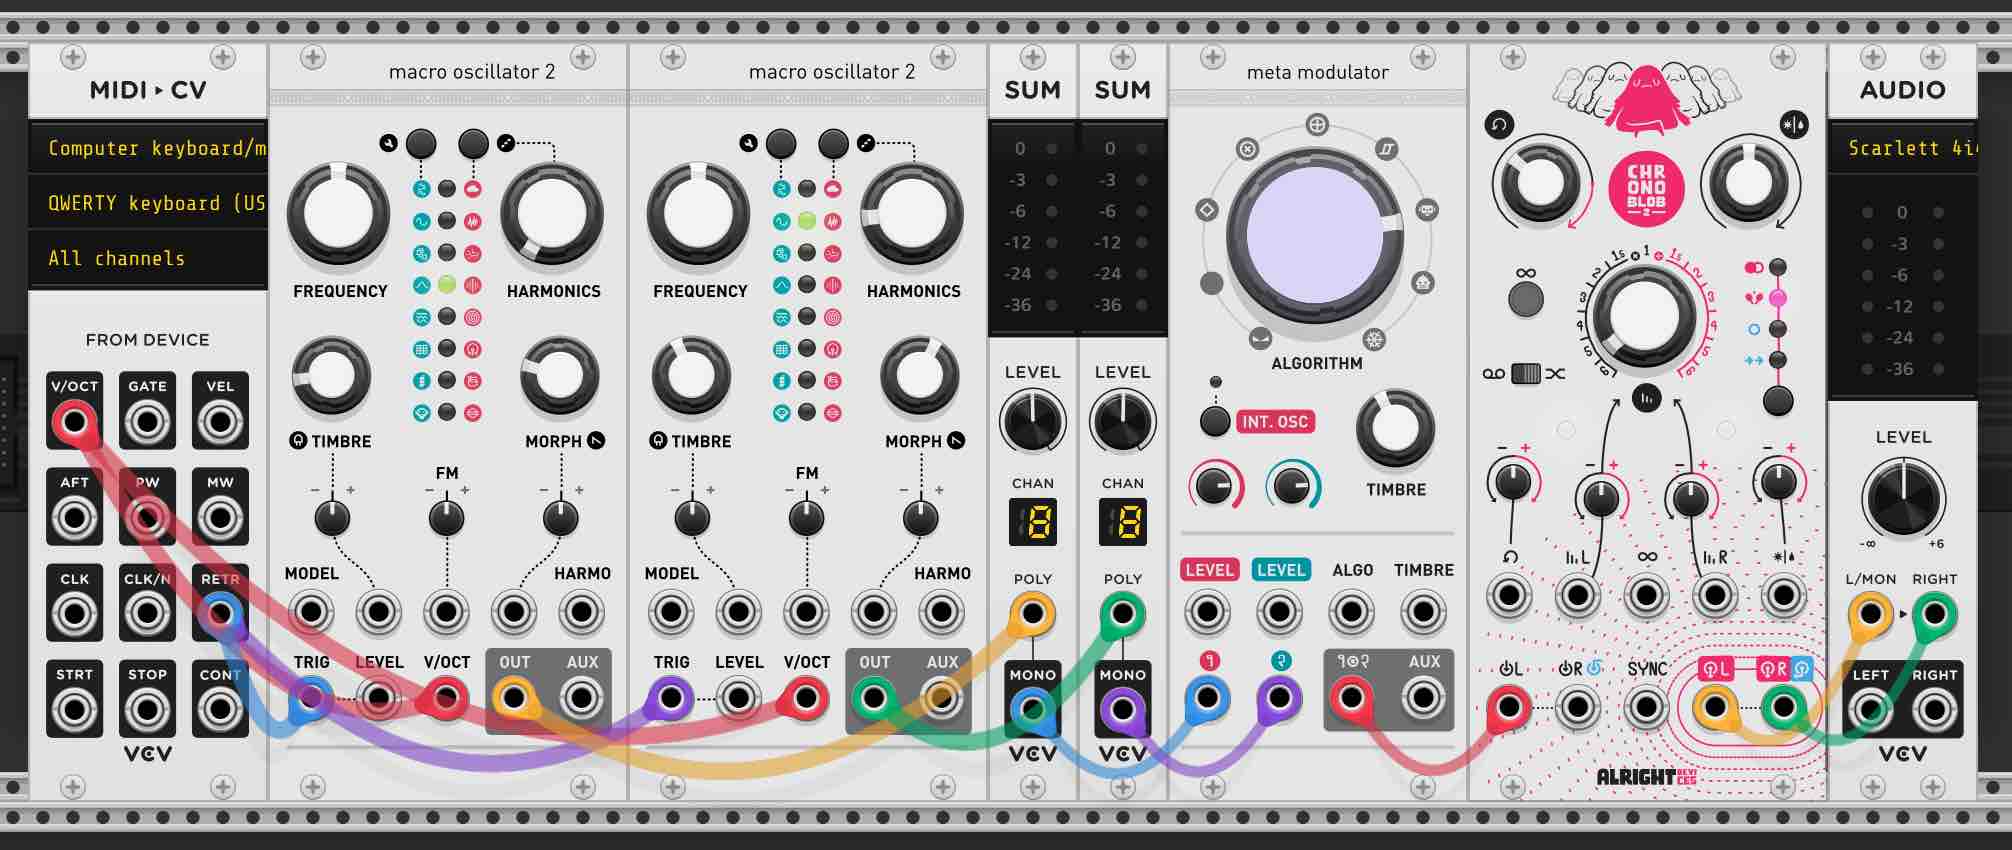Screen dimensions: 2012x850
Task: Click the STOP port on MIDI-CV
Action: coord(147,710)
